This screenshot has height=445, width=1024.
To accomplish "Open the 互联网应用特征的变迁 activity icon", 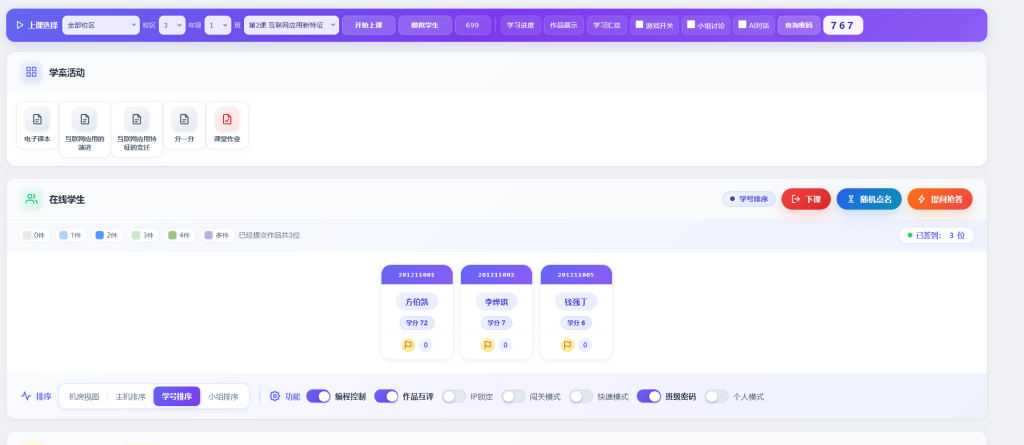I will click(136, 119).
